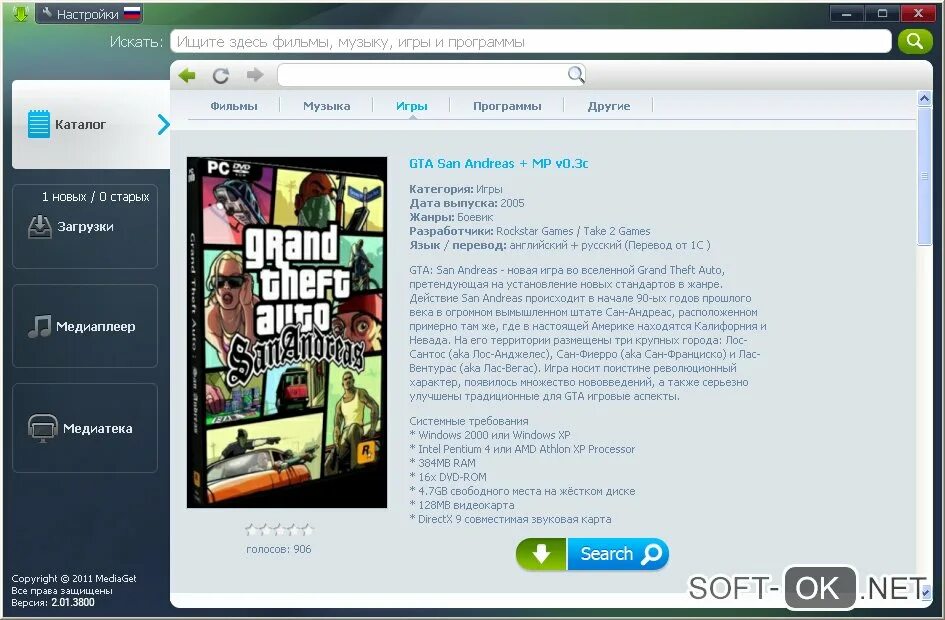Open the Другие tab
The height and width of the screenshot is (620, 945).
pos(609,106)
